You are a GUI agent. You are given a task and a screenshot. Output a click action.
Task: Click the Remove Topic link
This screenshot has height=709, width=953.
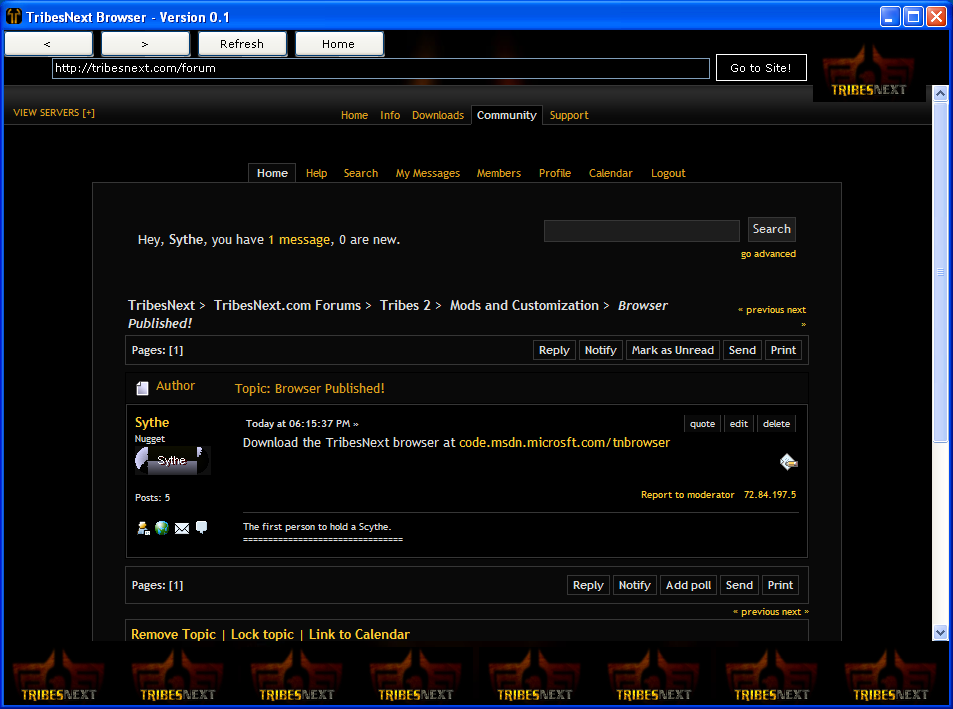click(x=173, y=634)
